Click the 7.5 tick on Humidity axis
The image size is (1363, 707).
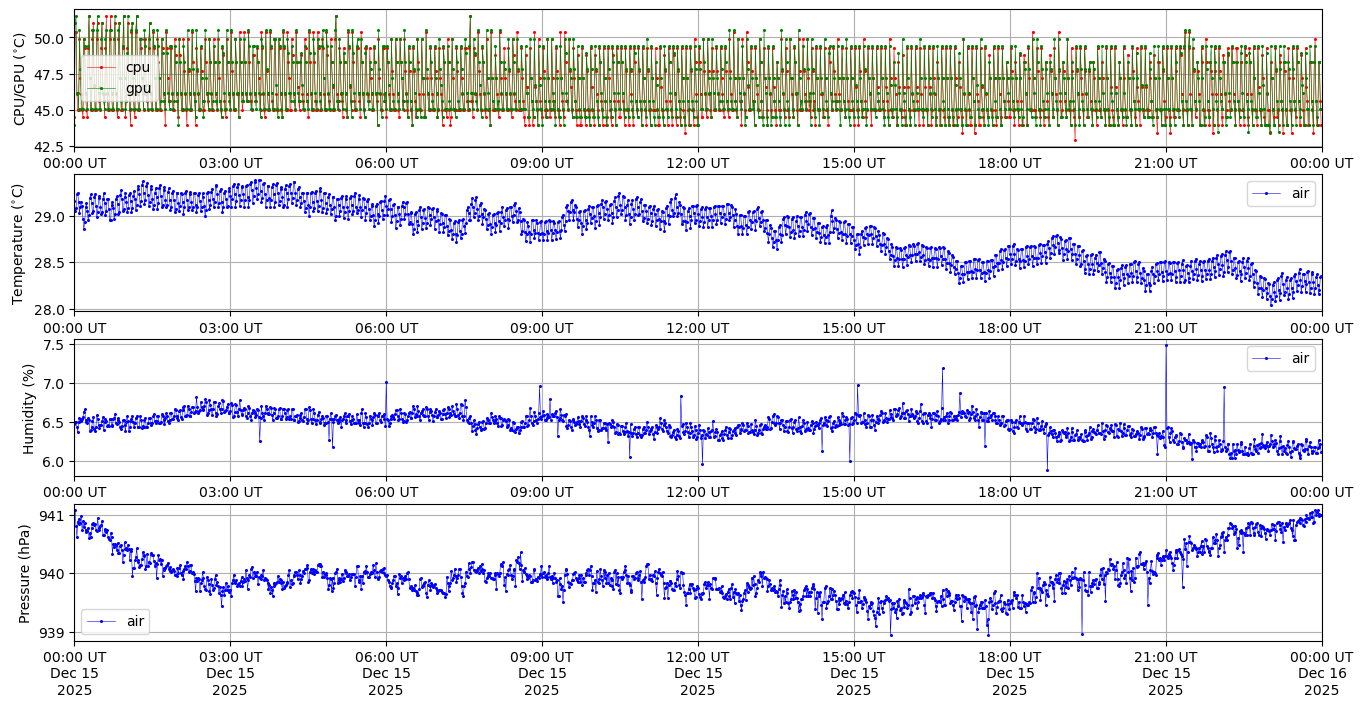click(54, 345)
